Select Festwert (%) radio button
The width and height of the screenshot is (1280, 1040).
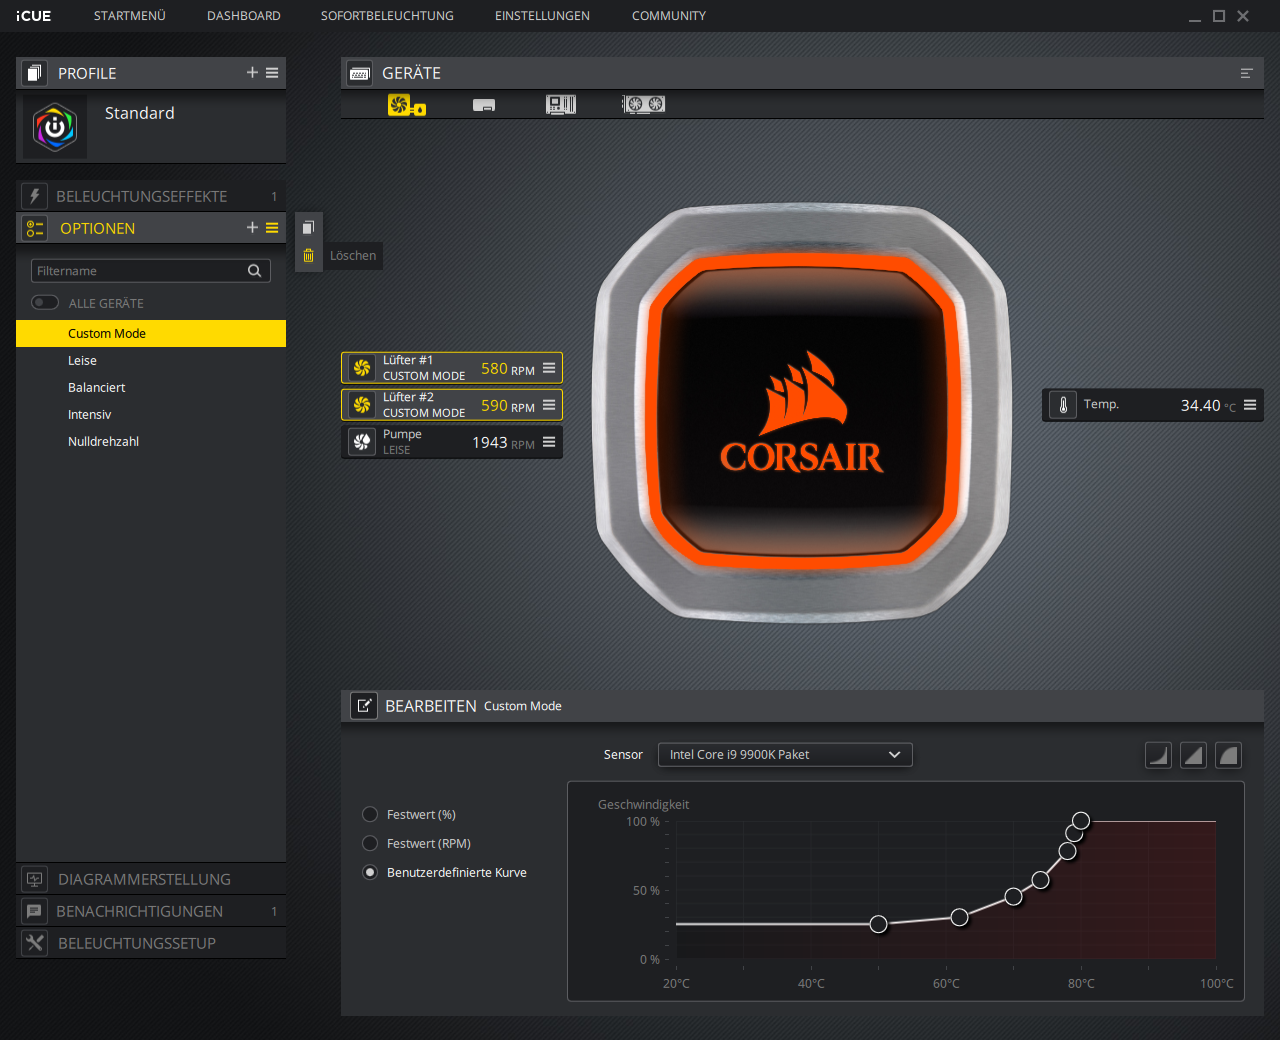[x=370, y=814]
